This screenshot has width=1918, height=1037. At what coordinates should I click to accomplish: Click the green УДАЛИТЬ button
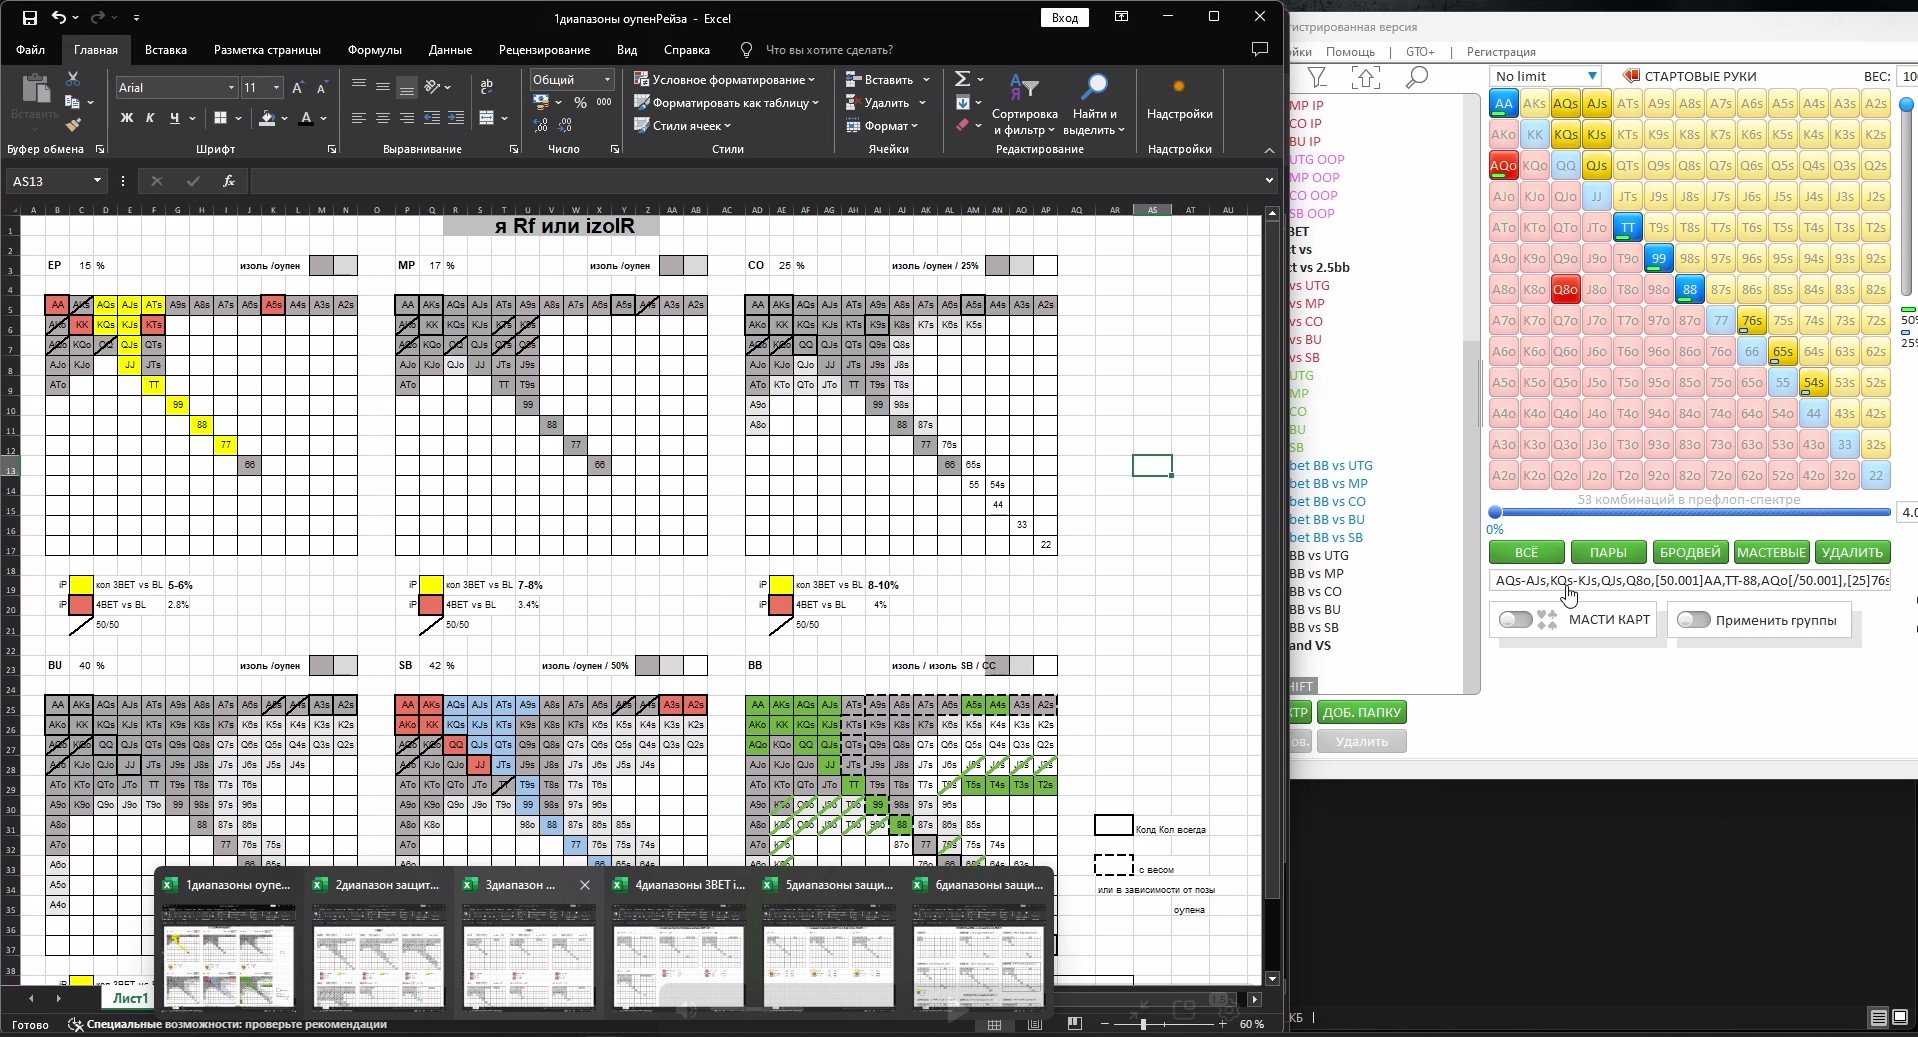coord(1852,552)
